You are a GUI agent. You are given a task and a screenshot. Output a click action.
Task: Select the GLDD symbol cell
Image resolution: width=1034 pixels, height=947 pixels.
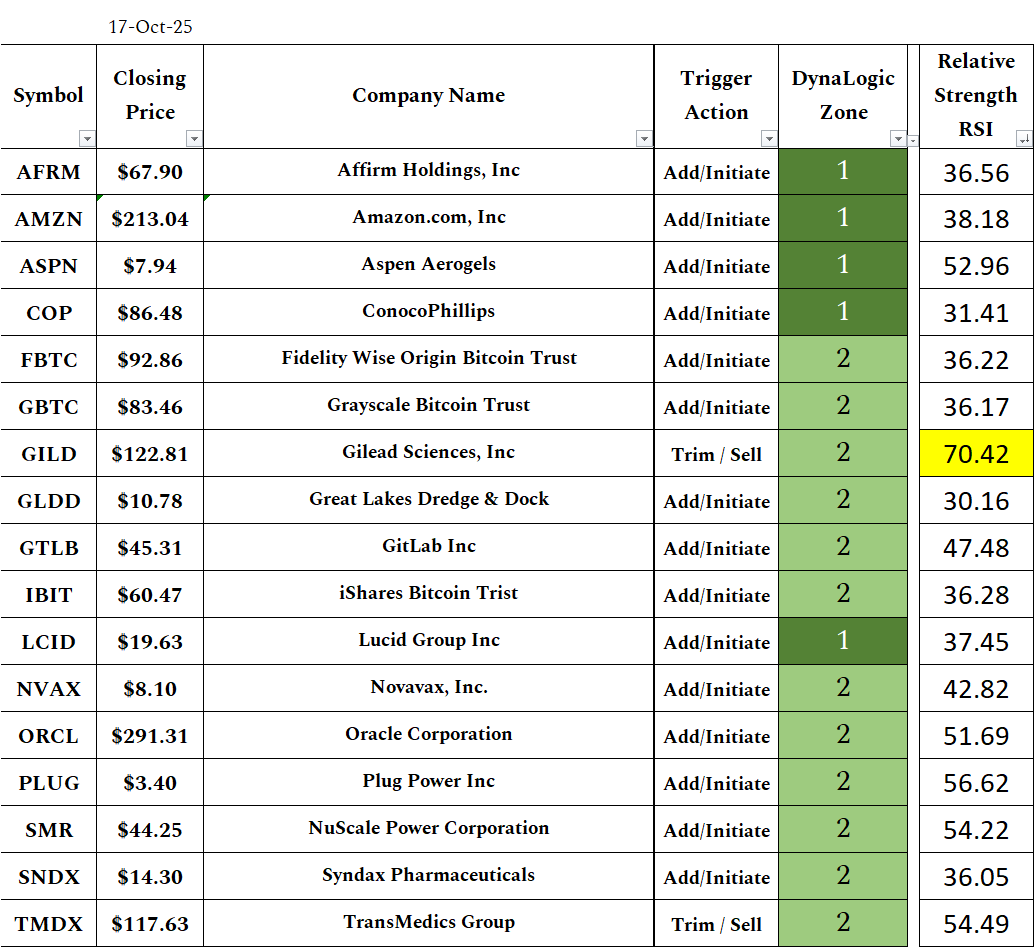tap(49, 500)
